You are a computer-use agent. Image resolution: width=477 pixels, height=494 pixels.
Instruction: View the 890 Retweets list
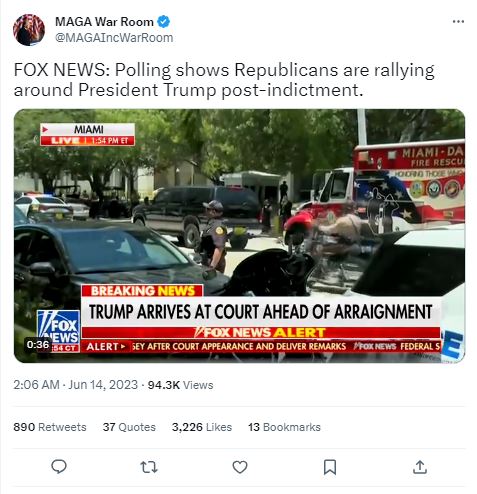(50, 427)
